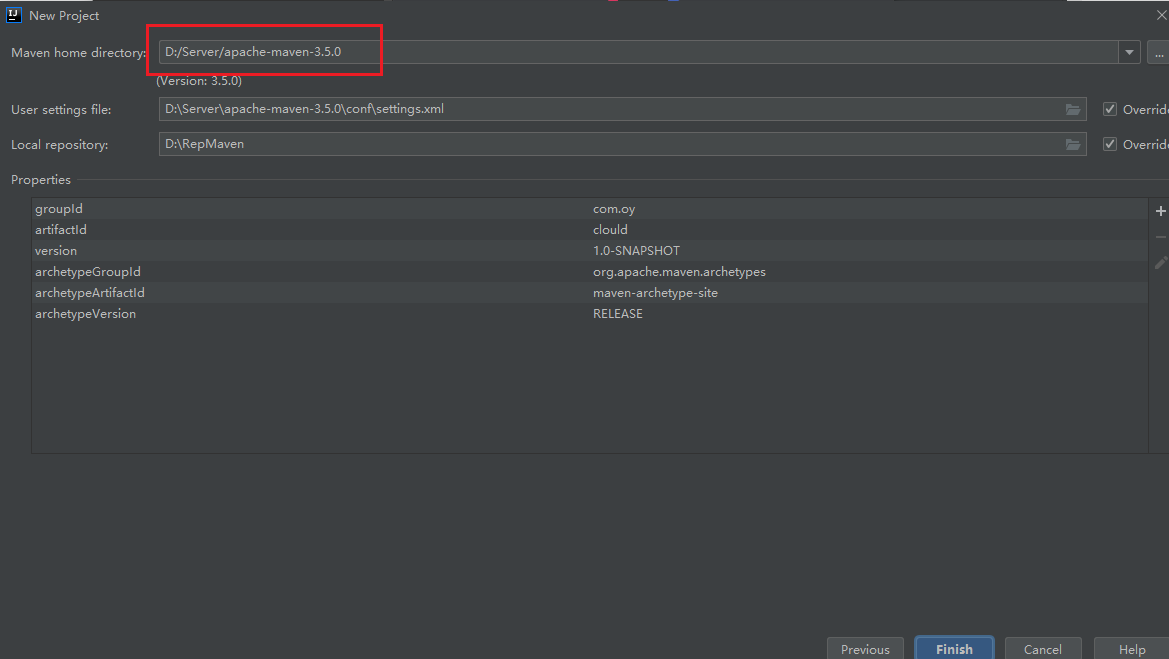Click the org.apache.maven.archetypes value
Image resolution: width=1169 pixels, height=659 pixels.
[x=679, y=272]
